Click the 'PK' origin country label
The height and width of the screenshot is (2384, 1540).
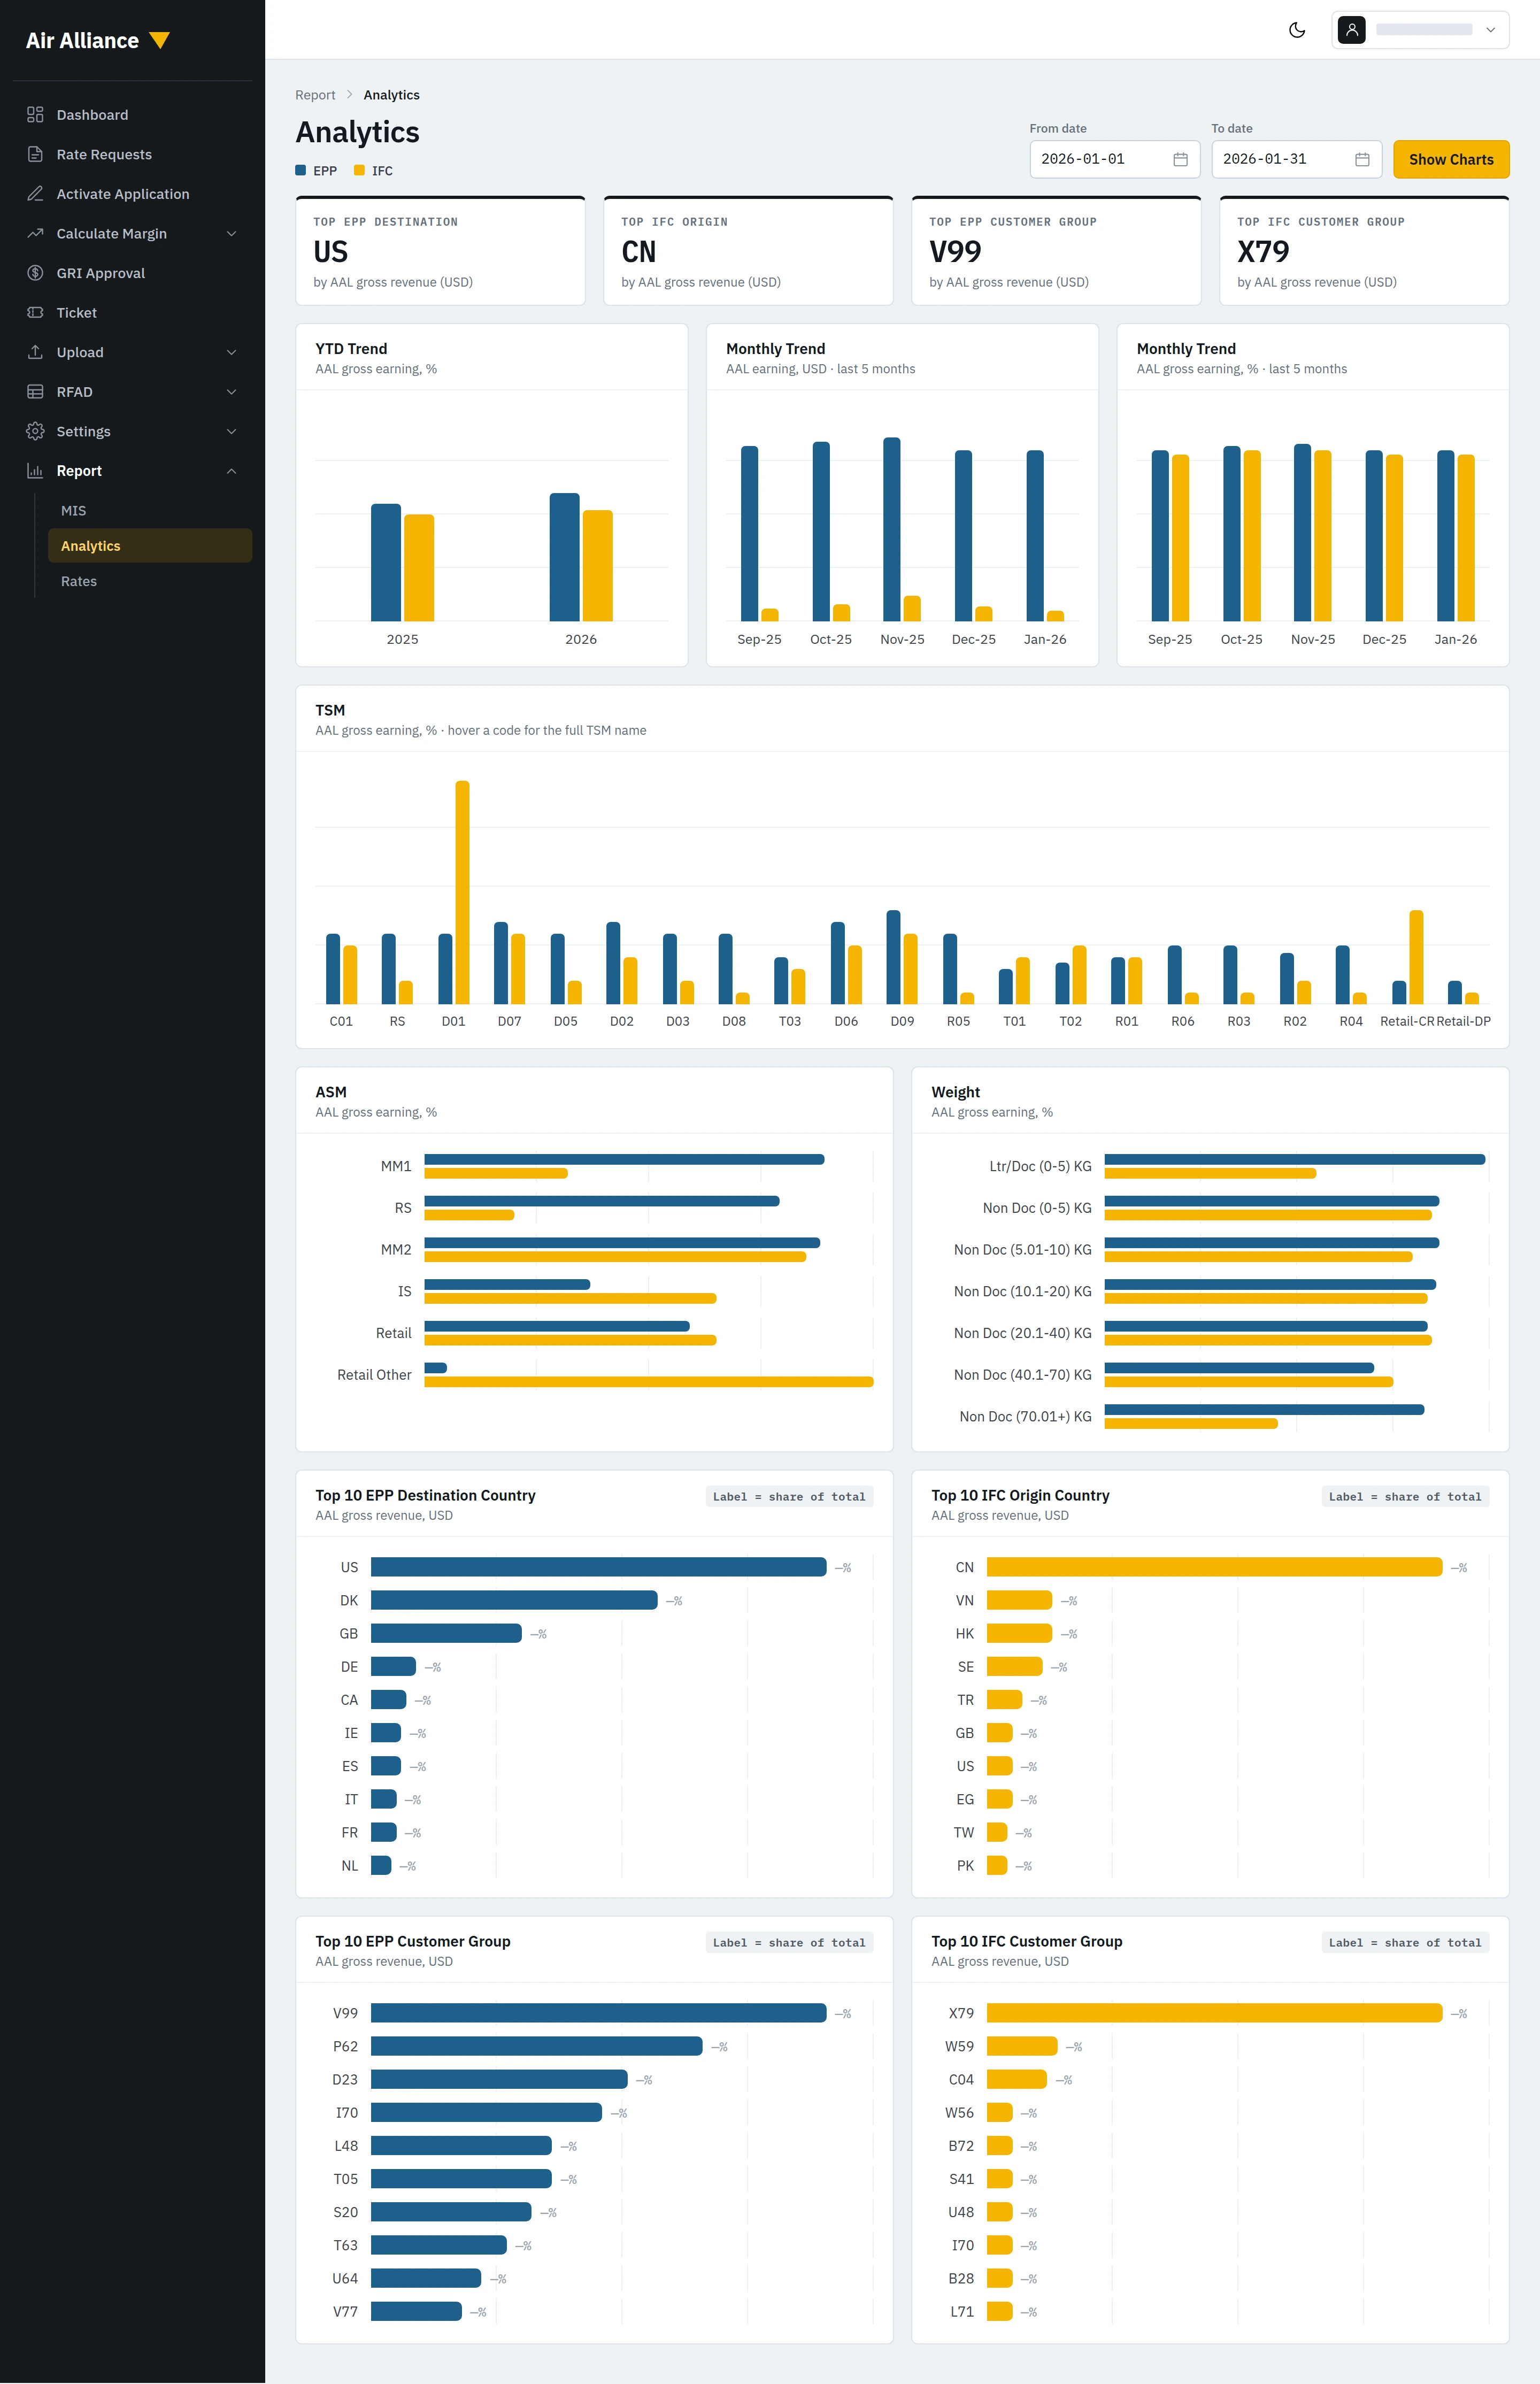point(965,1866)
